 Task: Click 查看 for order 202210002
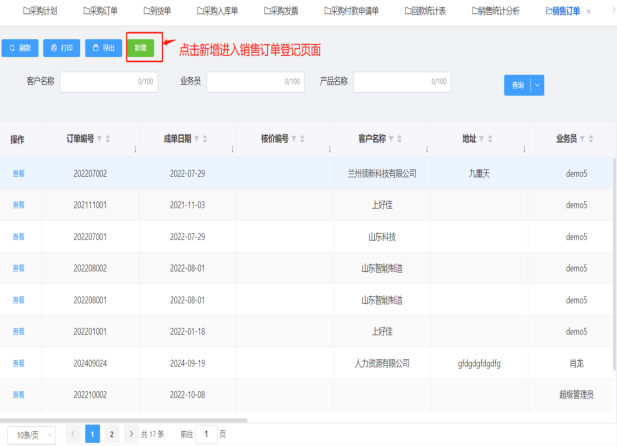tap(18, 394)
